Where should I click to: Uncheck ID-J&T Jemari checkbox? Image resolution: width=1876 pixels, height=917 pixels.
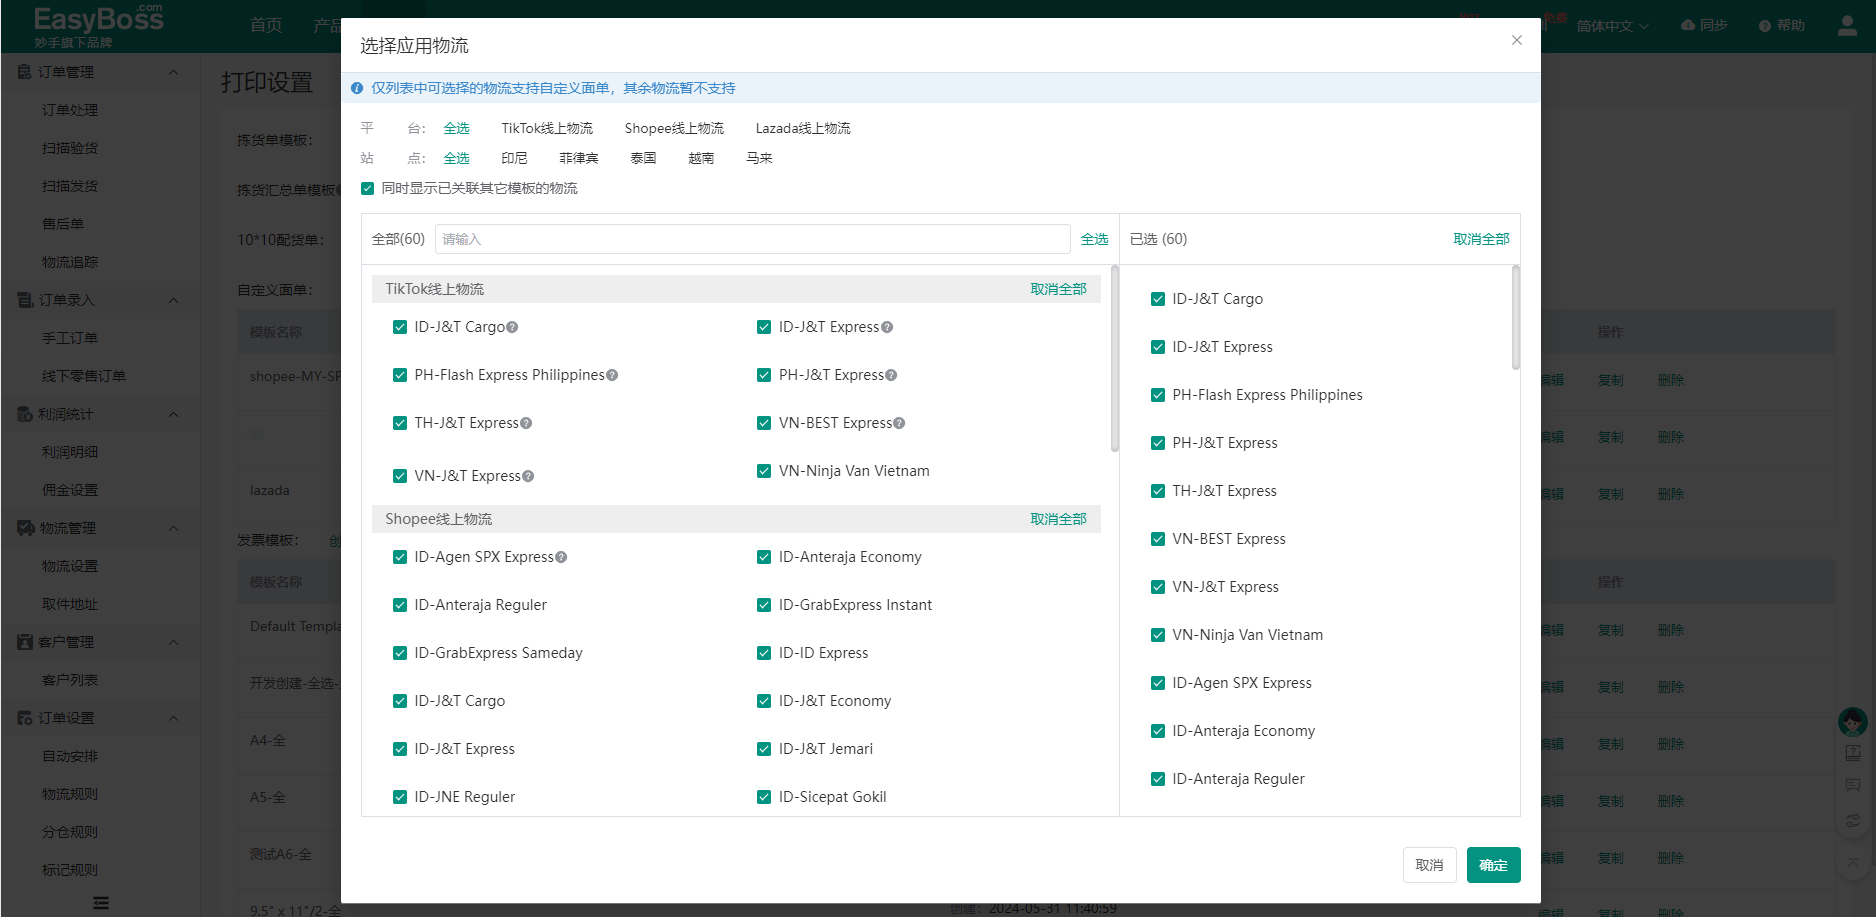click(x=764, y=749)
